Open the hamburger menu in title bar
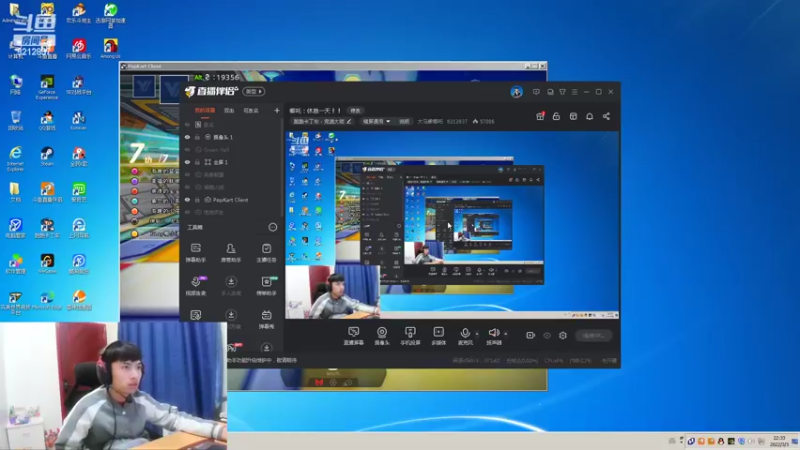Viewport: 800px width, 450px height. pos(574,92)
